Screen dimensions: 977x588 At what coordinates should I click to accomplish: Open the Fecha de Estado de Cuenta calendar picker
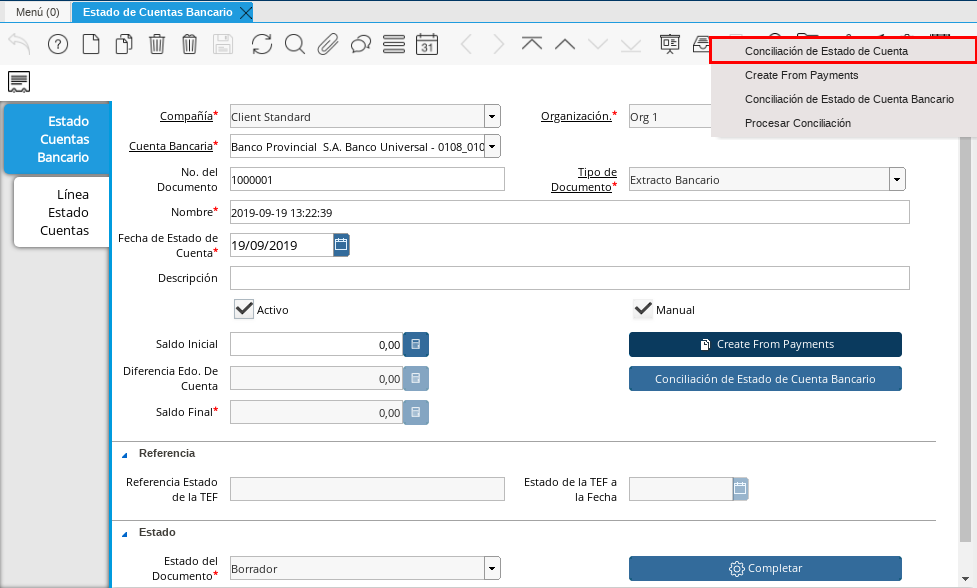(341, 245)
